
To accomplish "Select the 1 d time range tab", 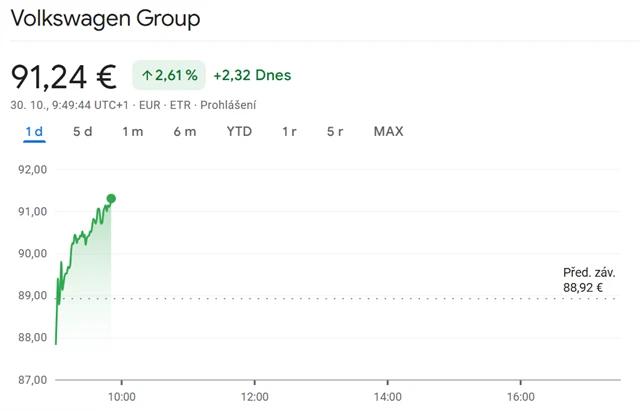I will tap(34, 132).
